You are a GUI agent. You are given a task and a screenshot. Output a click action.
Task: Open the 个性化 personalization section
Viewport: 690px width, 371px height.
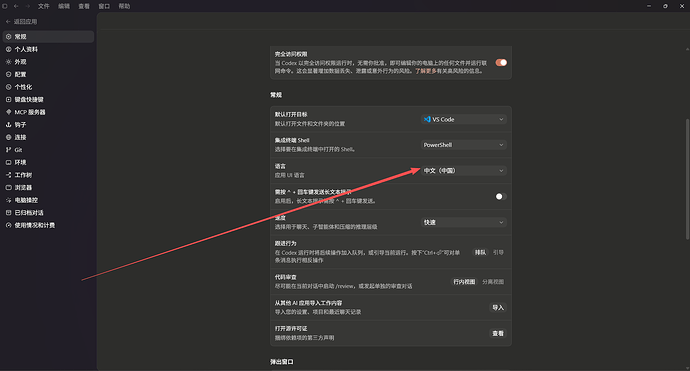pos(48,87)
